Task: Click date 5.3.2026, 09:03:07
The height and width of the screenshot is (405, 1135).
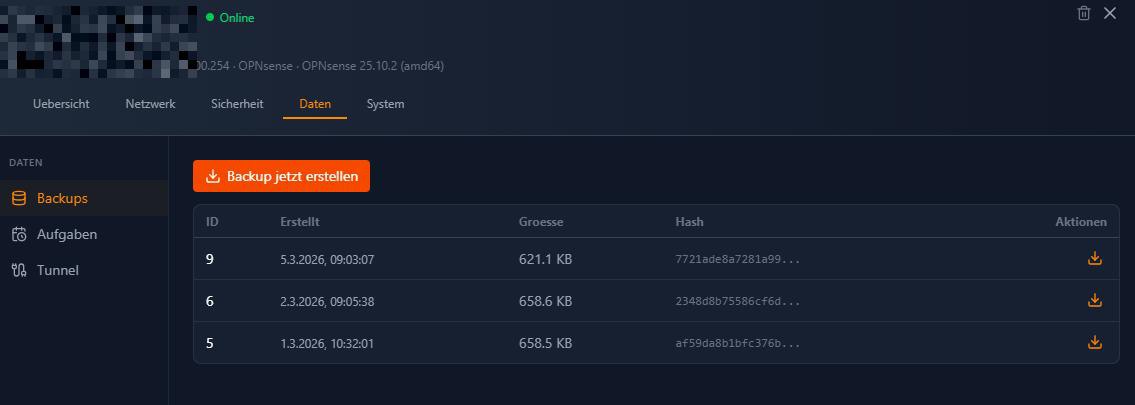Action: pos(327,260)
